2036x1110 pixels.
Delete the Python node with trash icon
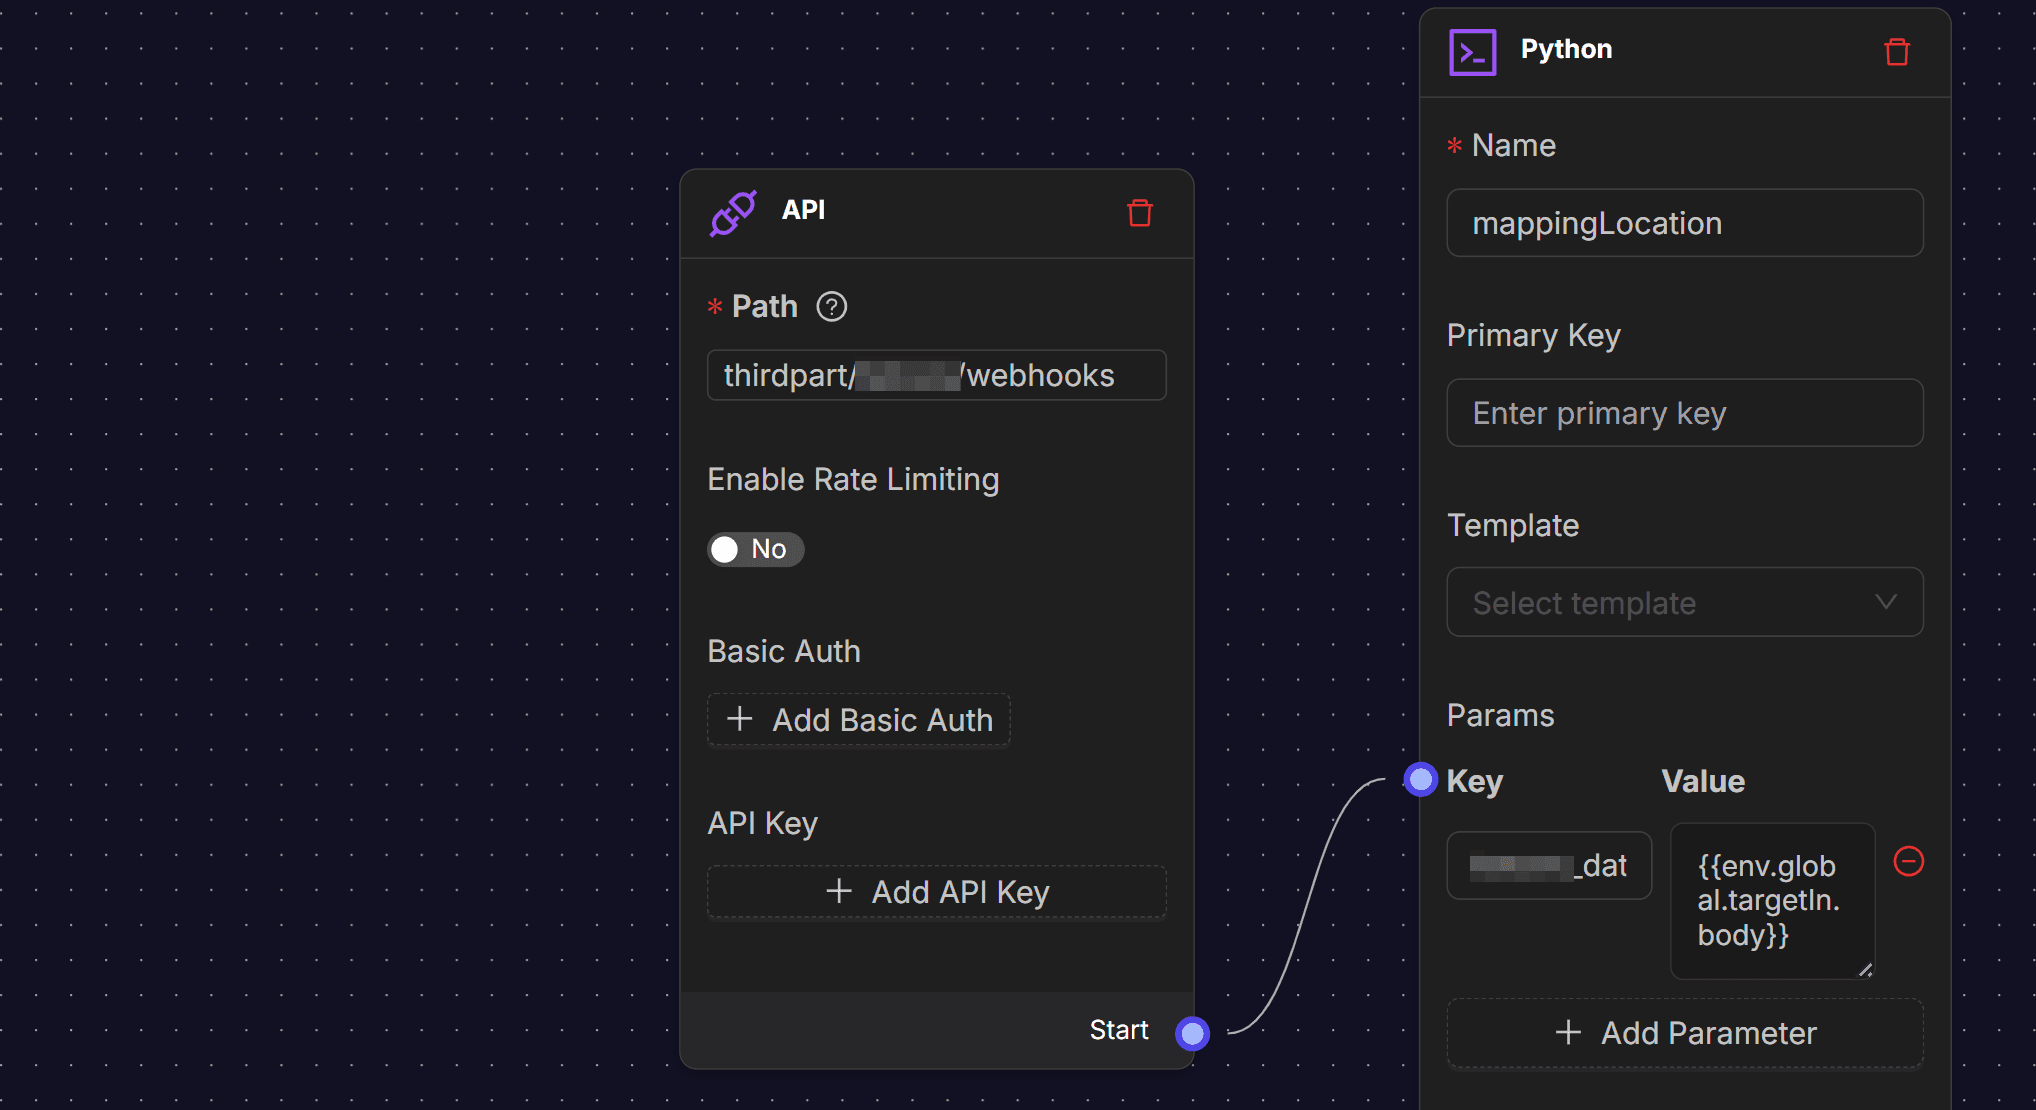pos(1897,52)
